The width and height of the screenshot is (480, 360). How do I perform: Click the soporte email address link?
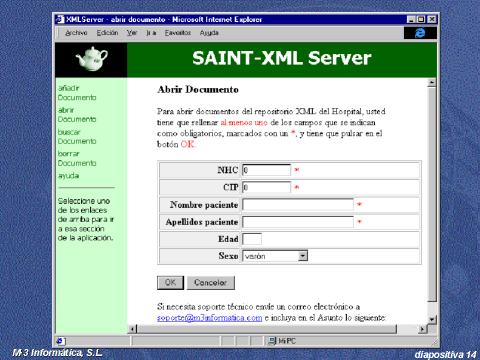point(210,318)
